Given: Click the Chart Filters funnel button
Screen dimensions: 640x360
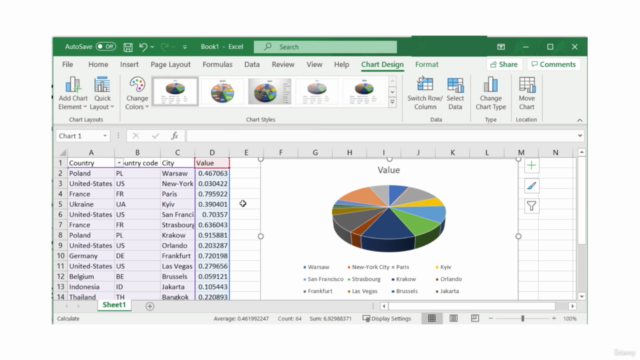Looking at the screenshot, I should [x=531, y=206].
